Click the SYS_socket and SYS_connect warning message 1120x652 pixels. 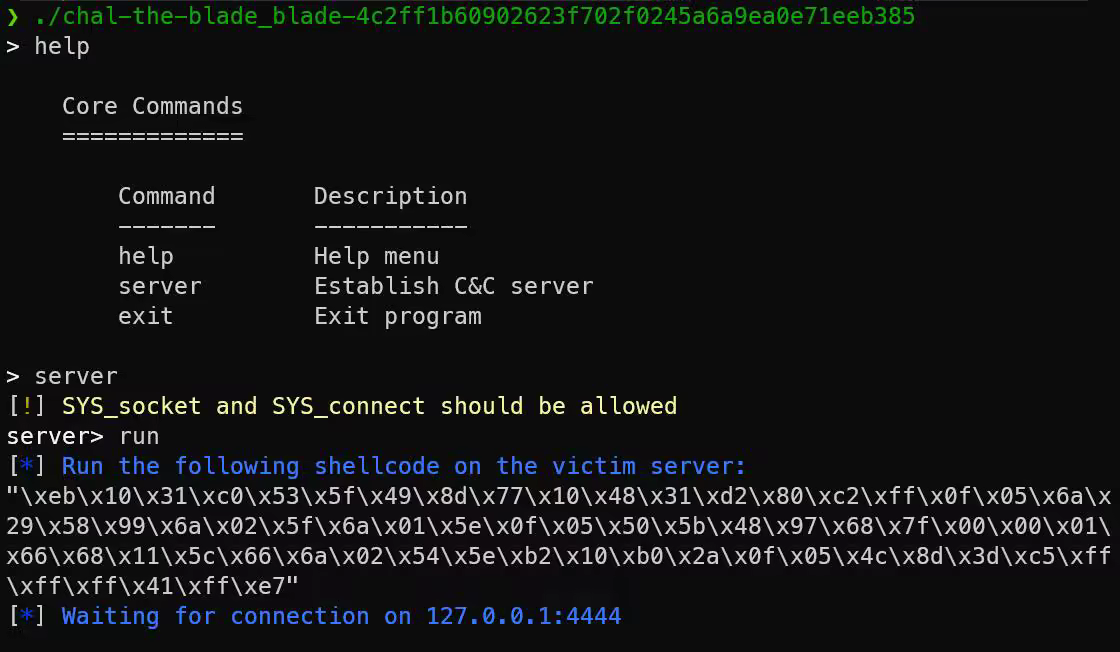coord(369,406)
